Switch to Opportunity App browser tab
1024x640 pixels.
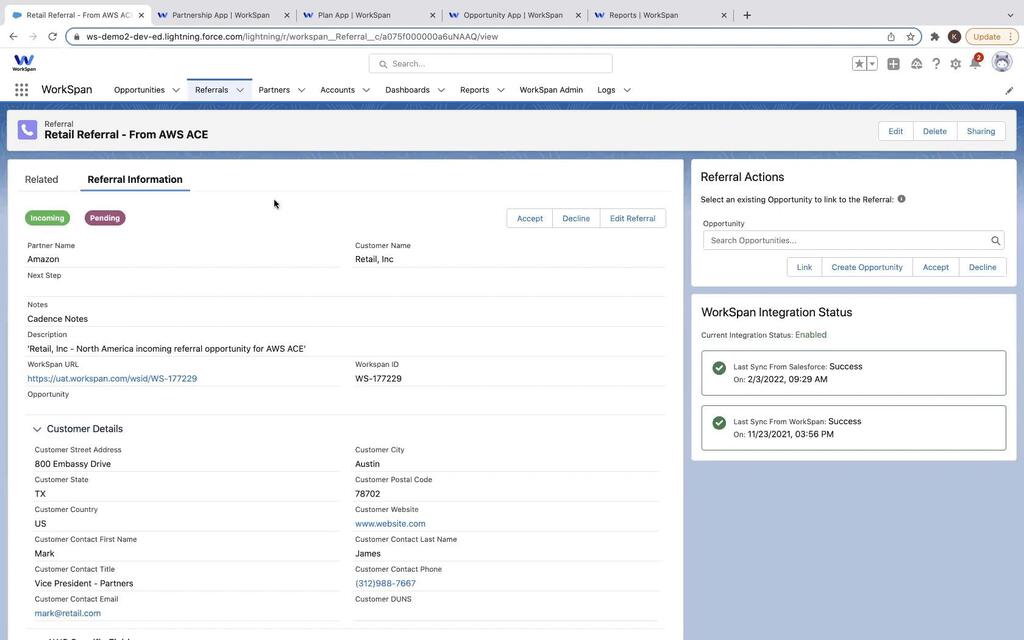[x=514, y=15]
